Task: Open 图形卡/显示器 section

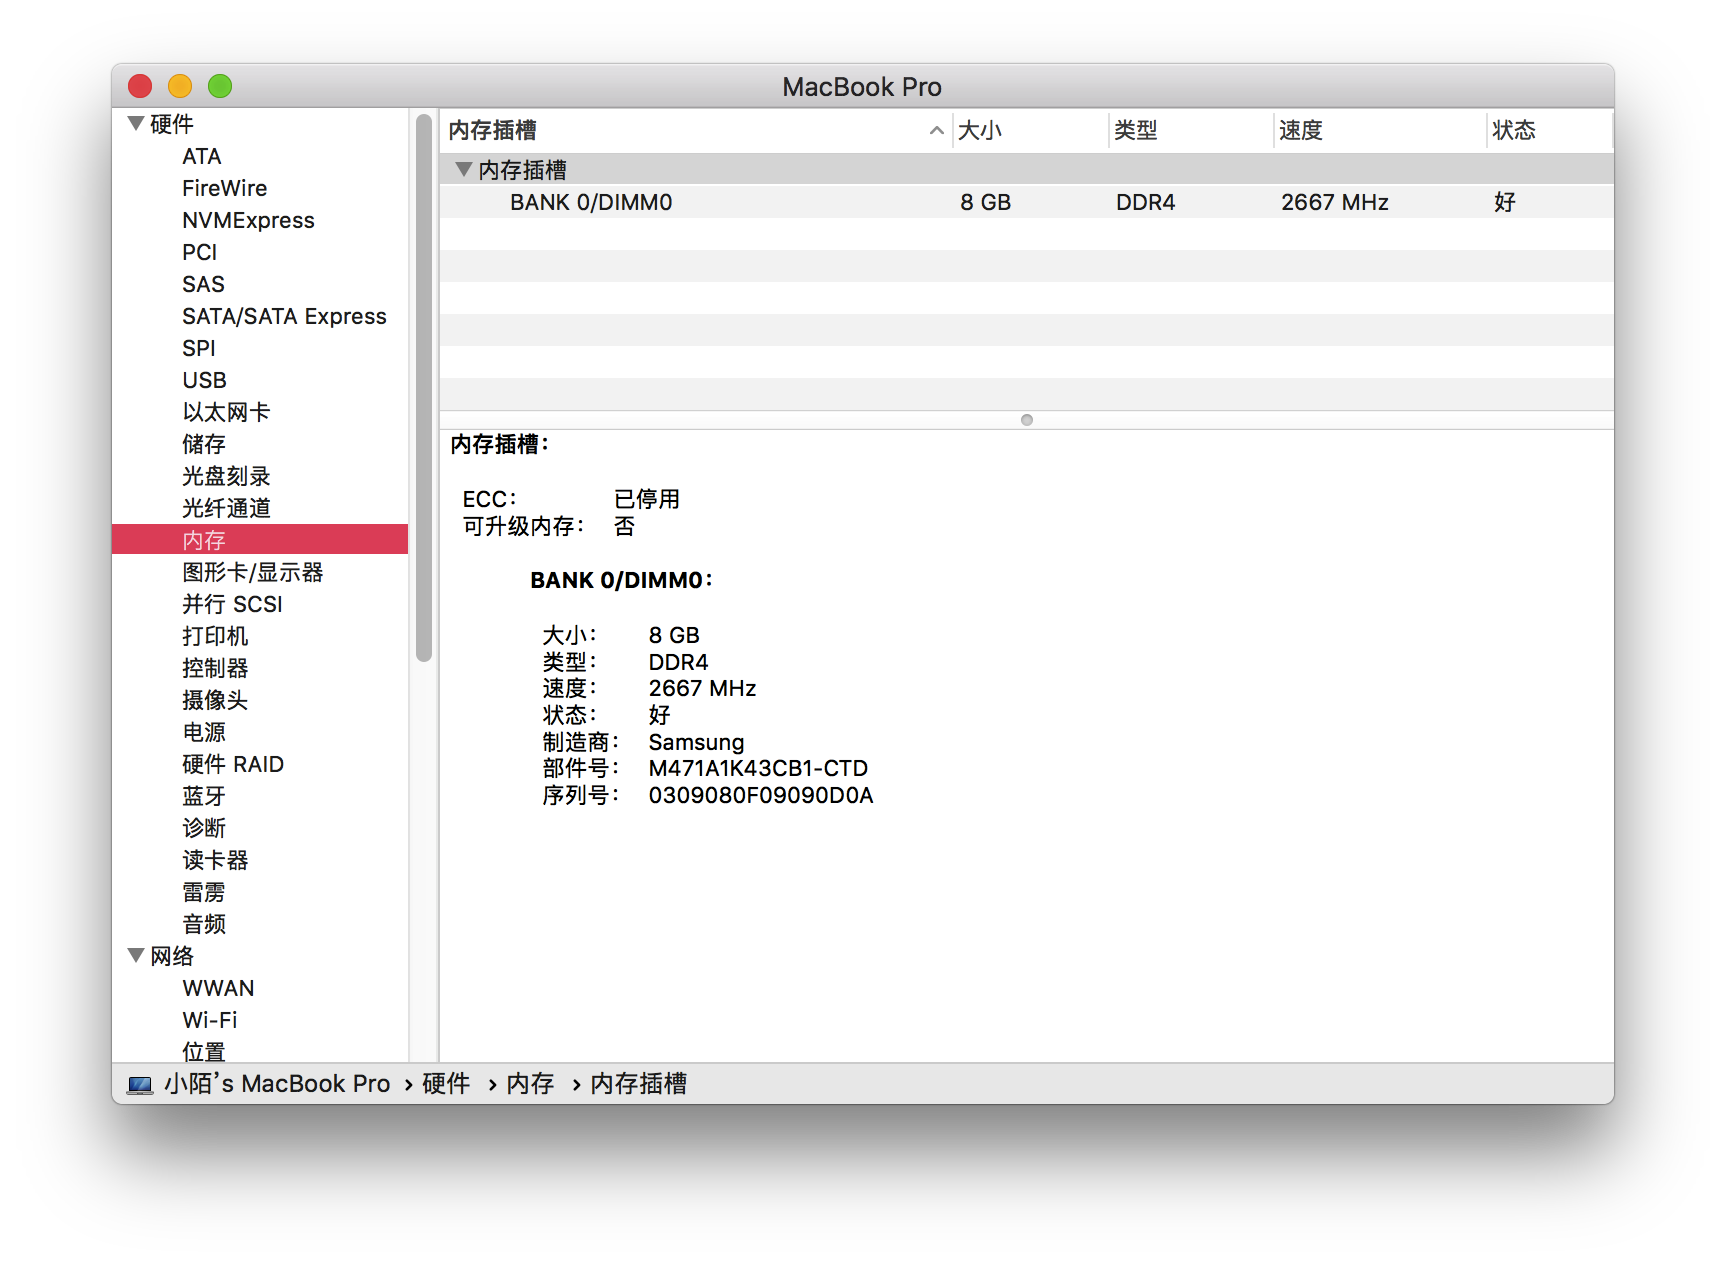Action: 253,572
